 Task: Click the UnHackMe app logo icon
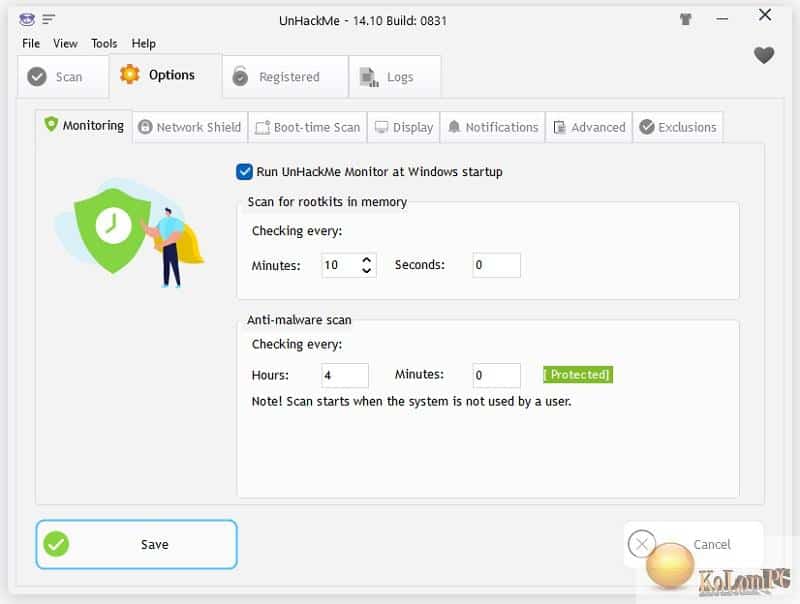pos(27,20)
